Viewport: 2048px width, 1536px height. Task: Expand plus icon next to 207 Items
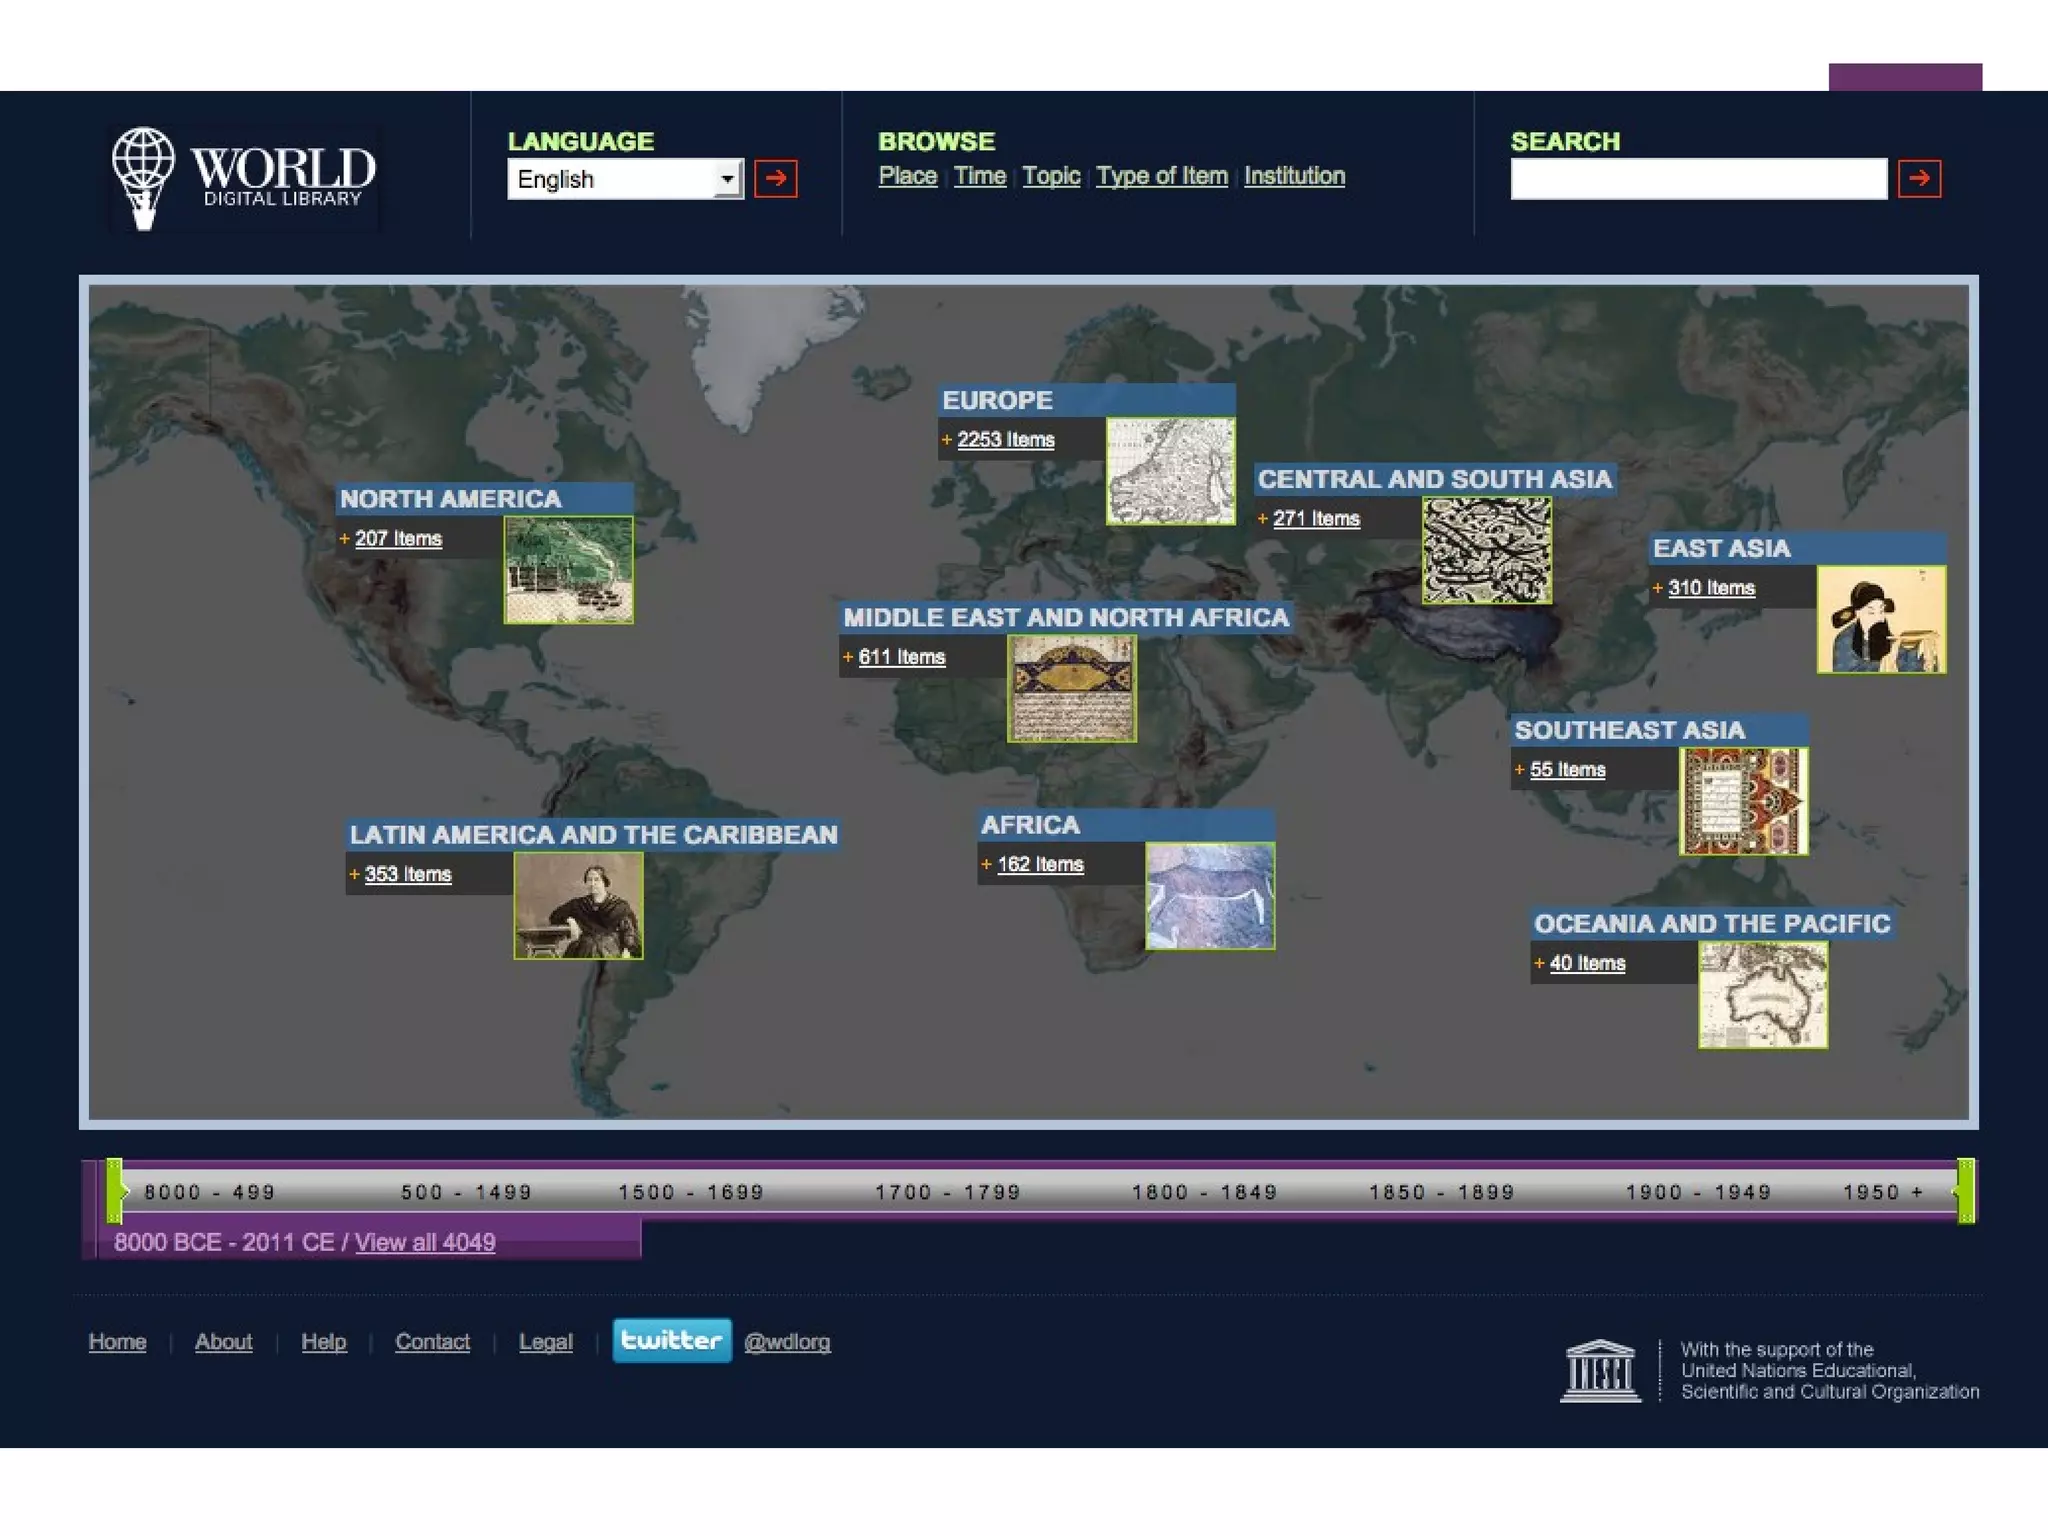(344, 538)
